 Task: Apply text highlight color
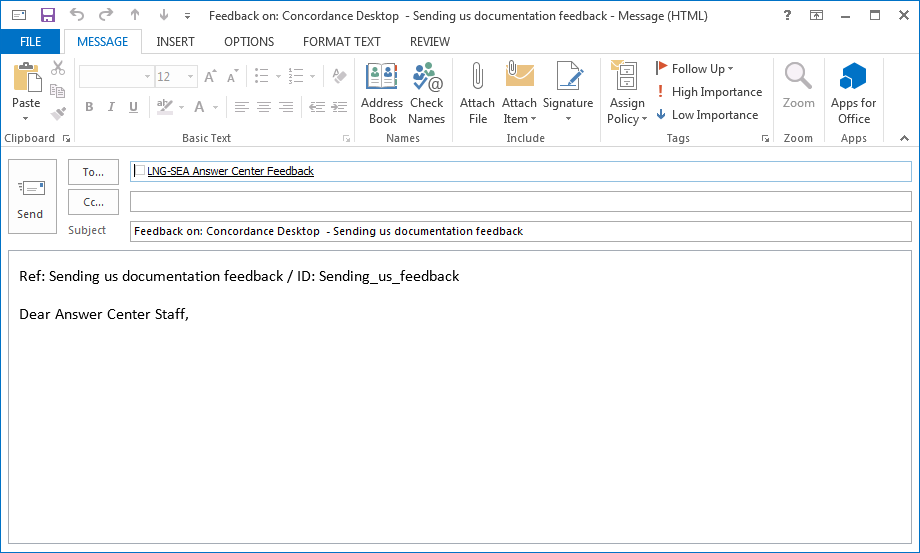pyautogui.click(x=165, y=107)
